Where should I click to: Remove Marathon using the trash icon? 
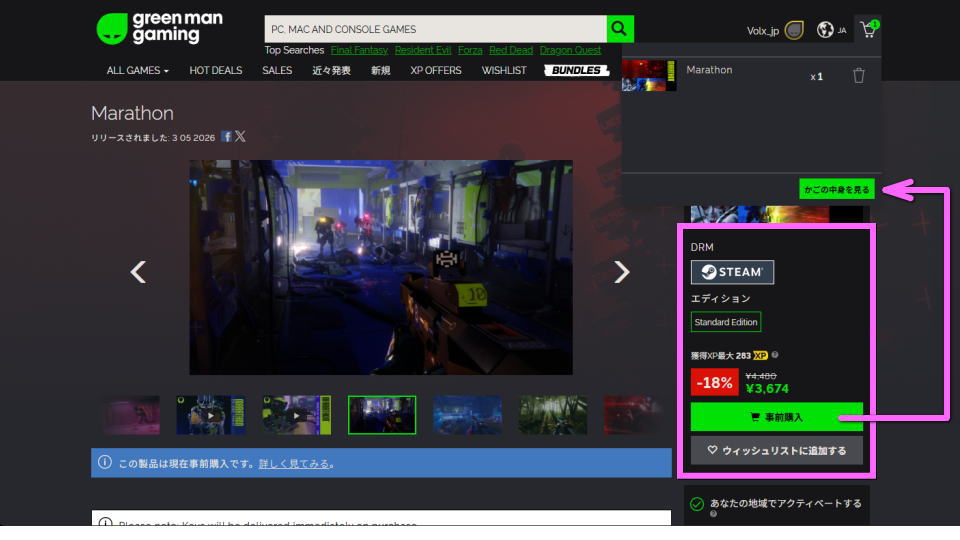(x=858, y=76)
